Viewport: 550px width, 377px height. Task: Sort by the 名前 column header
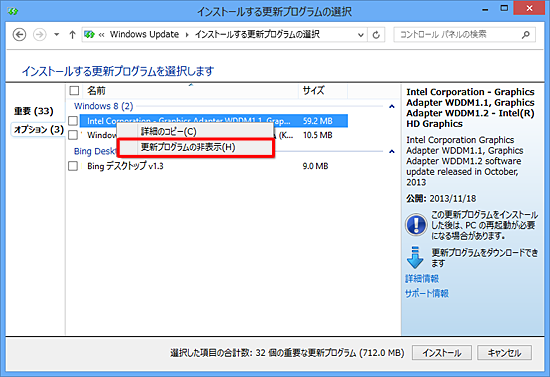coord(191,91)
